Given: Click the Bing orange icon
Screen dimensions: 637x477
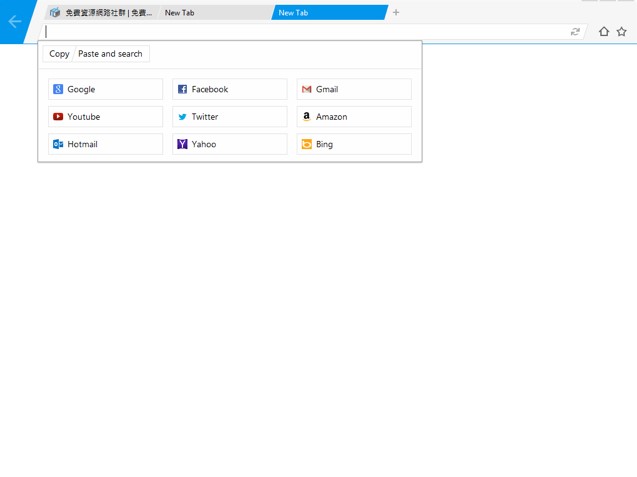Looking at the screenshot, I should pos(307,144).
